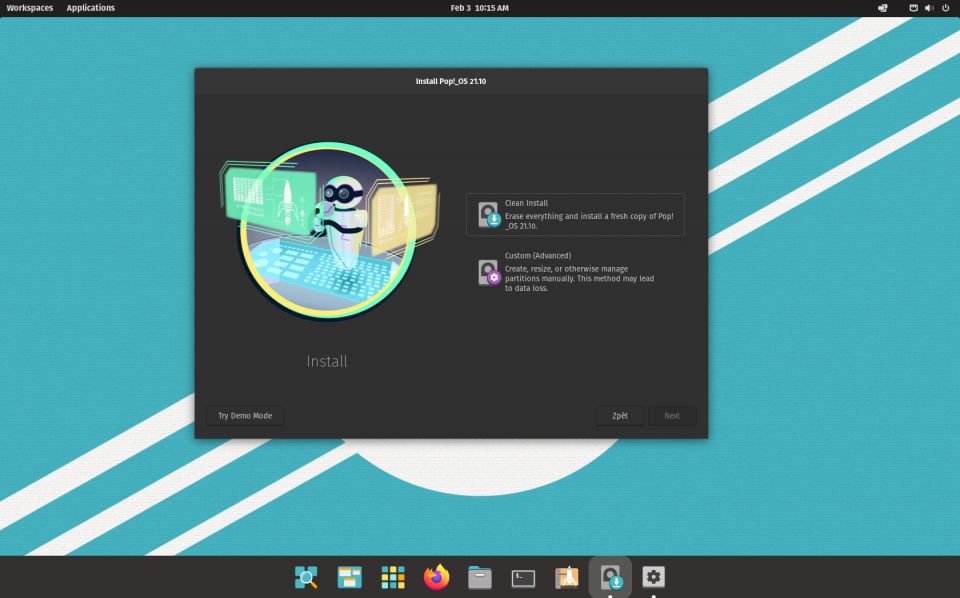The image size is (960, 598).
Task: Open the Workspaces overview
Action: pos(29,8)
